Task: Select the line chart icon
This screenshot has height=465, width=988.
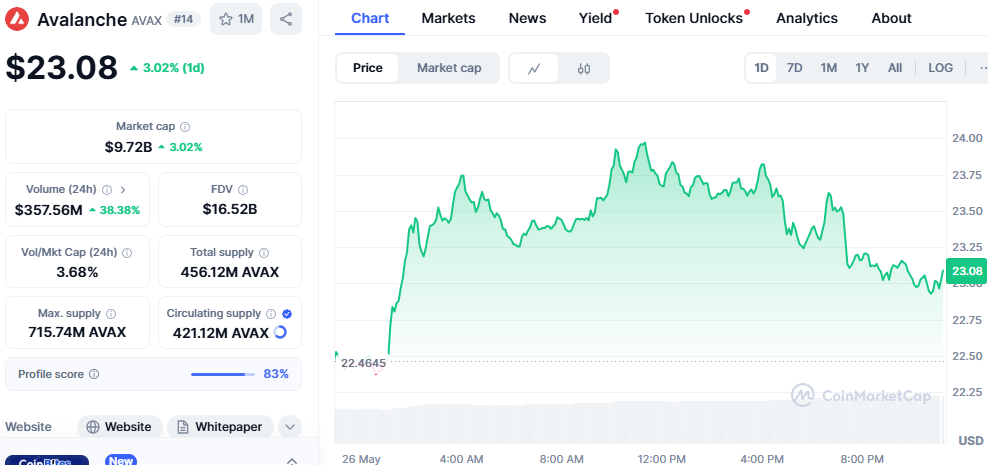Action: [534, 68]
